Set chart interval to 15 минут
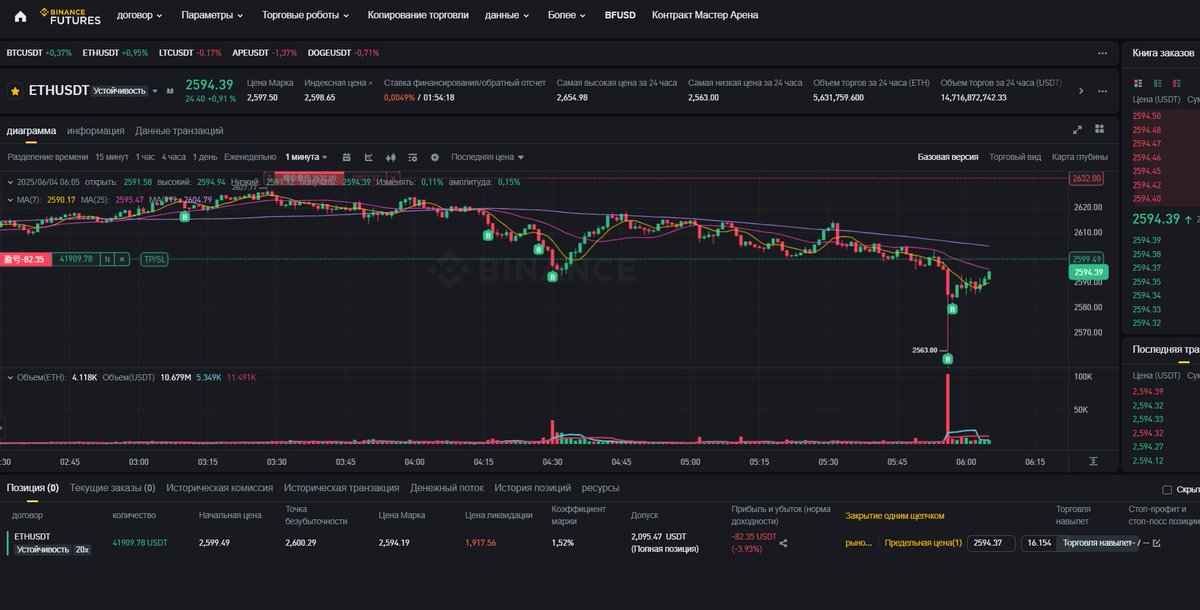The height and width of the screenshot is (610, 1200). click(x=112, y=157)
